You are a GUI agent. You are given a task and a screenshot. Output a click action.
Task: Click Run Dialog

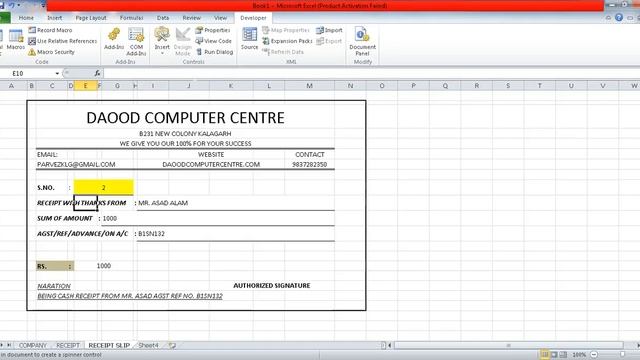coord(214,52)
